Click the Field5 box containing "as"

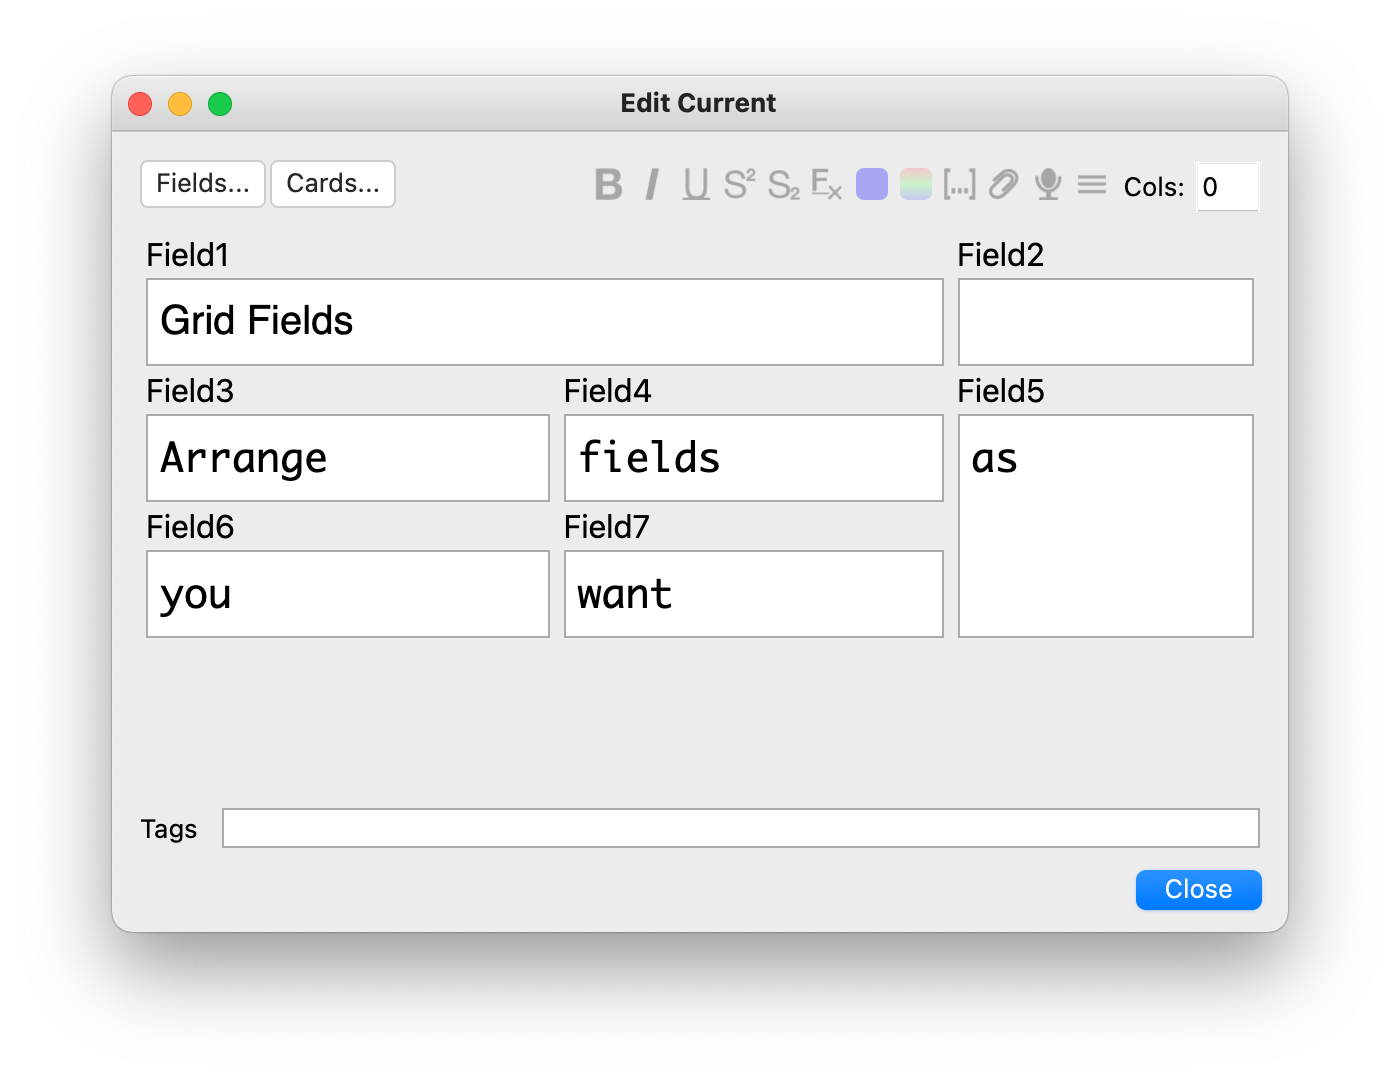coord(1105,526)
